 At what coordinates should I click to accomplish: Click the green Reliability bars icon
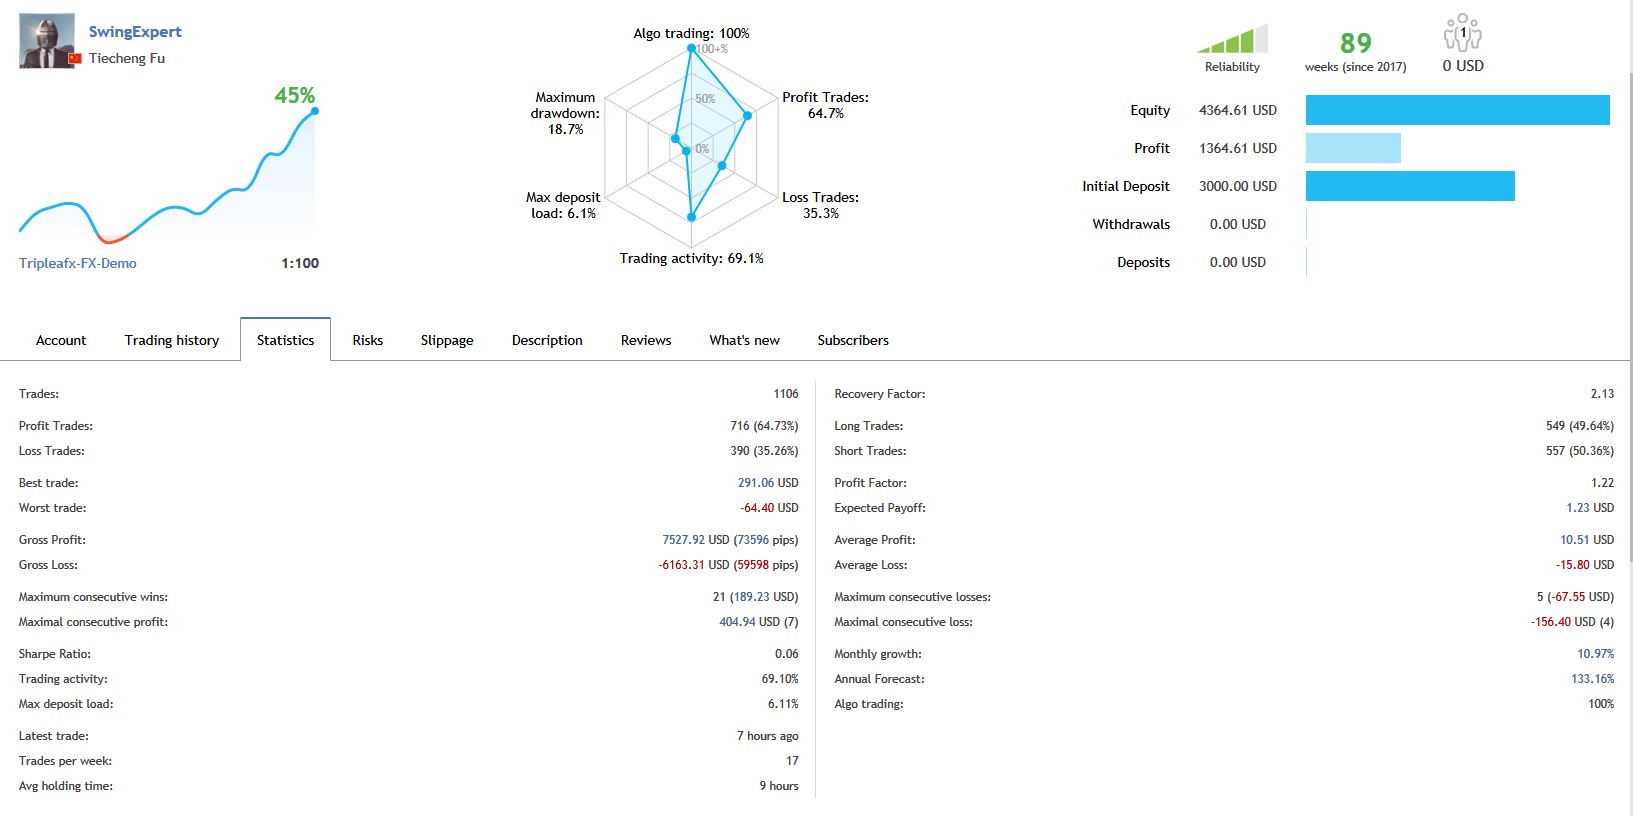1232,40
